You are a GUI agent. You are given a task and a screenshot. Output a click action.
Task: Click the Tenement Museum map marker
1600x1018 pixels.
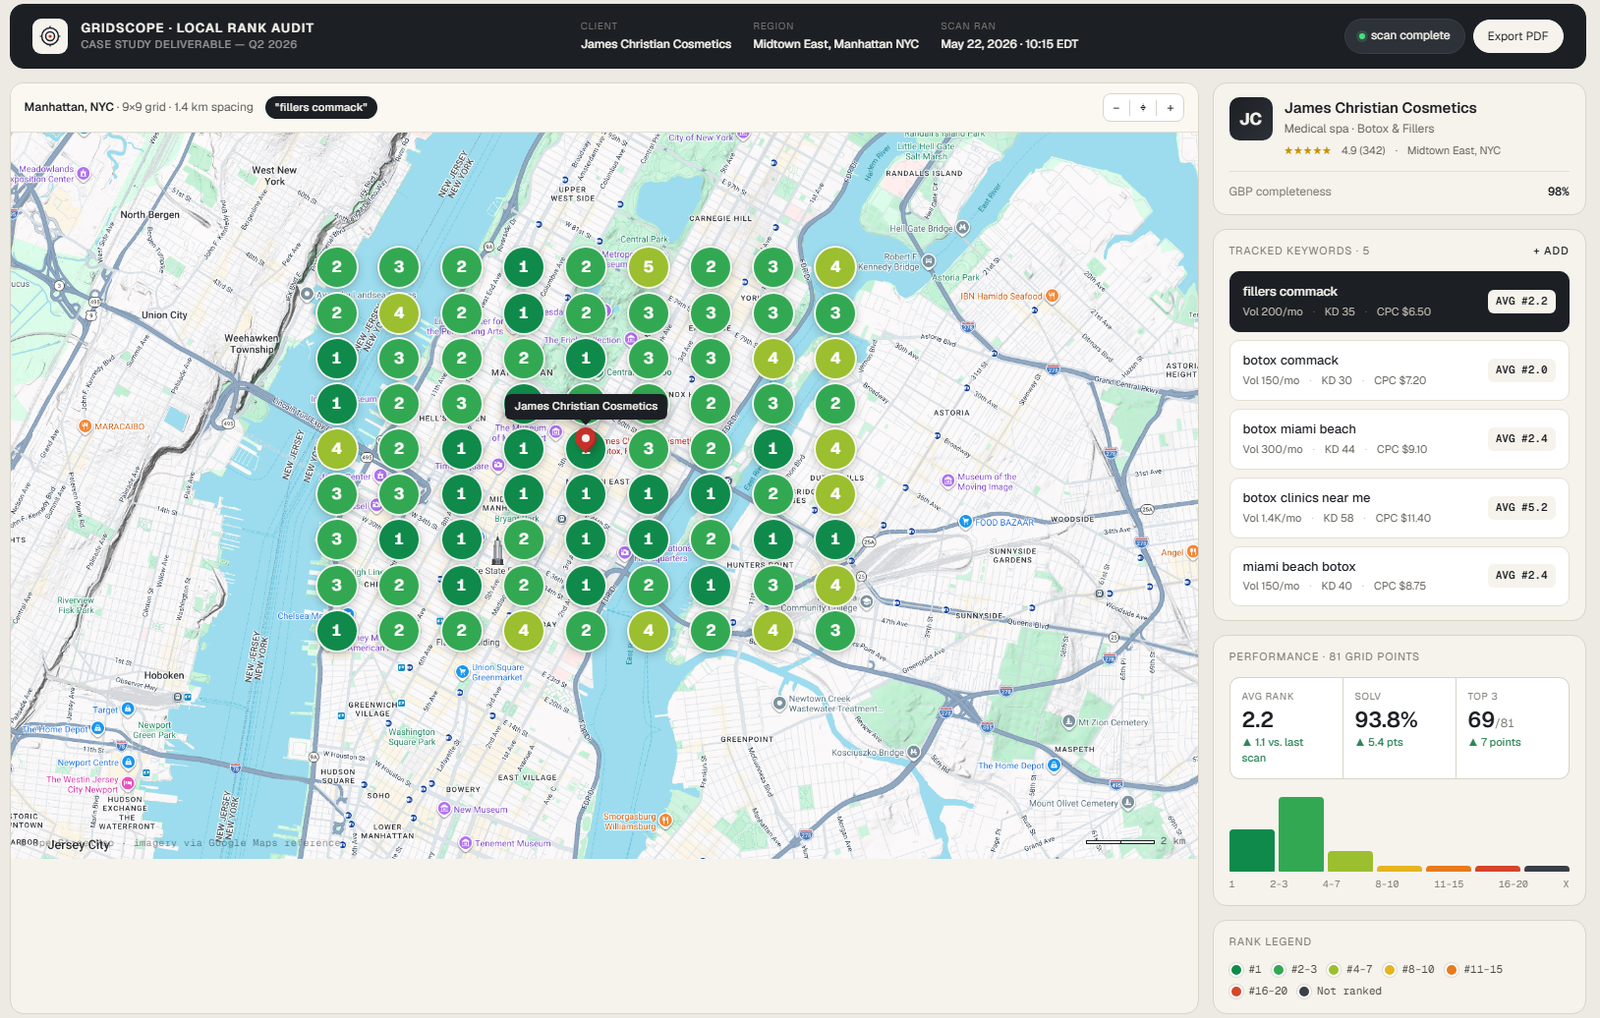click(x=465, y=844)
